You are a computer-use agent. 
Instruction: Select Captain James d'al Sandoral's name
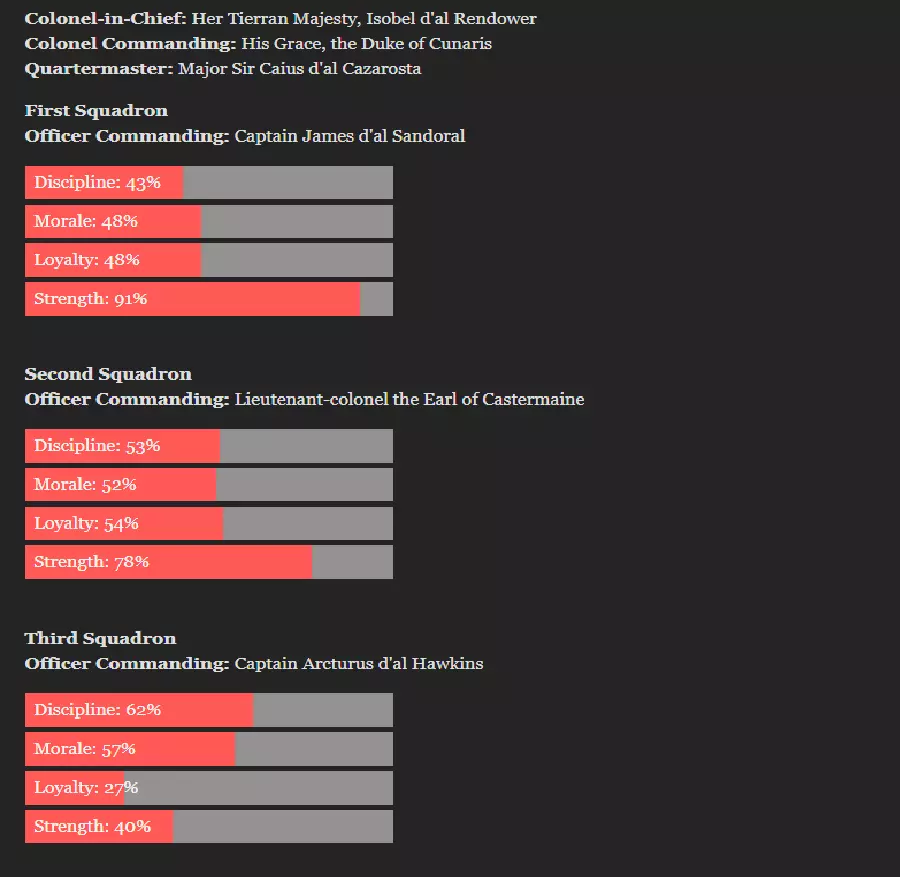tap(349, 136)
